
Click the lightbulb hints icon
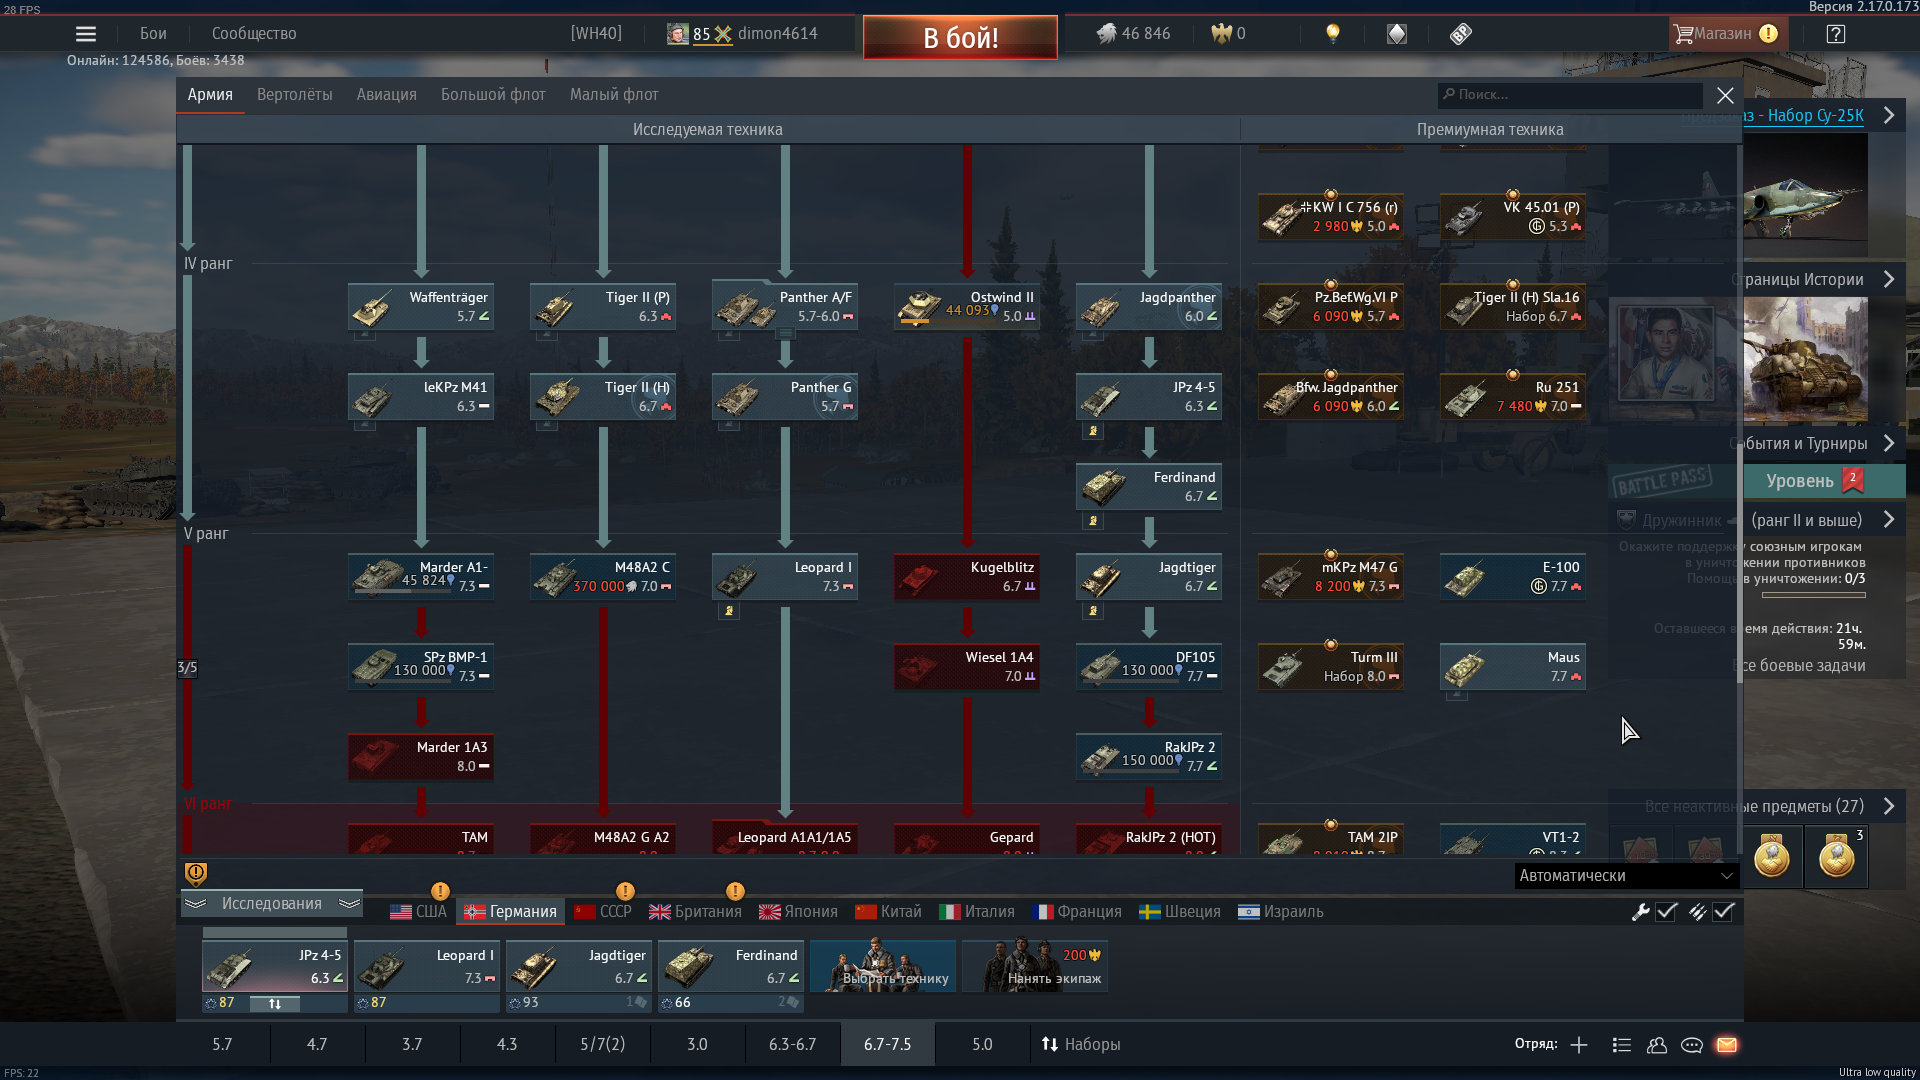[x=1332, y=34]
